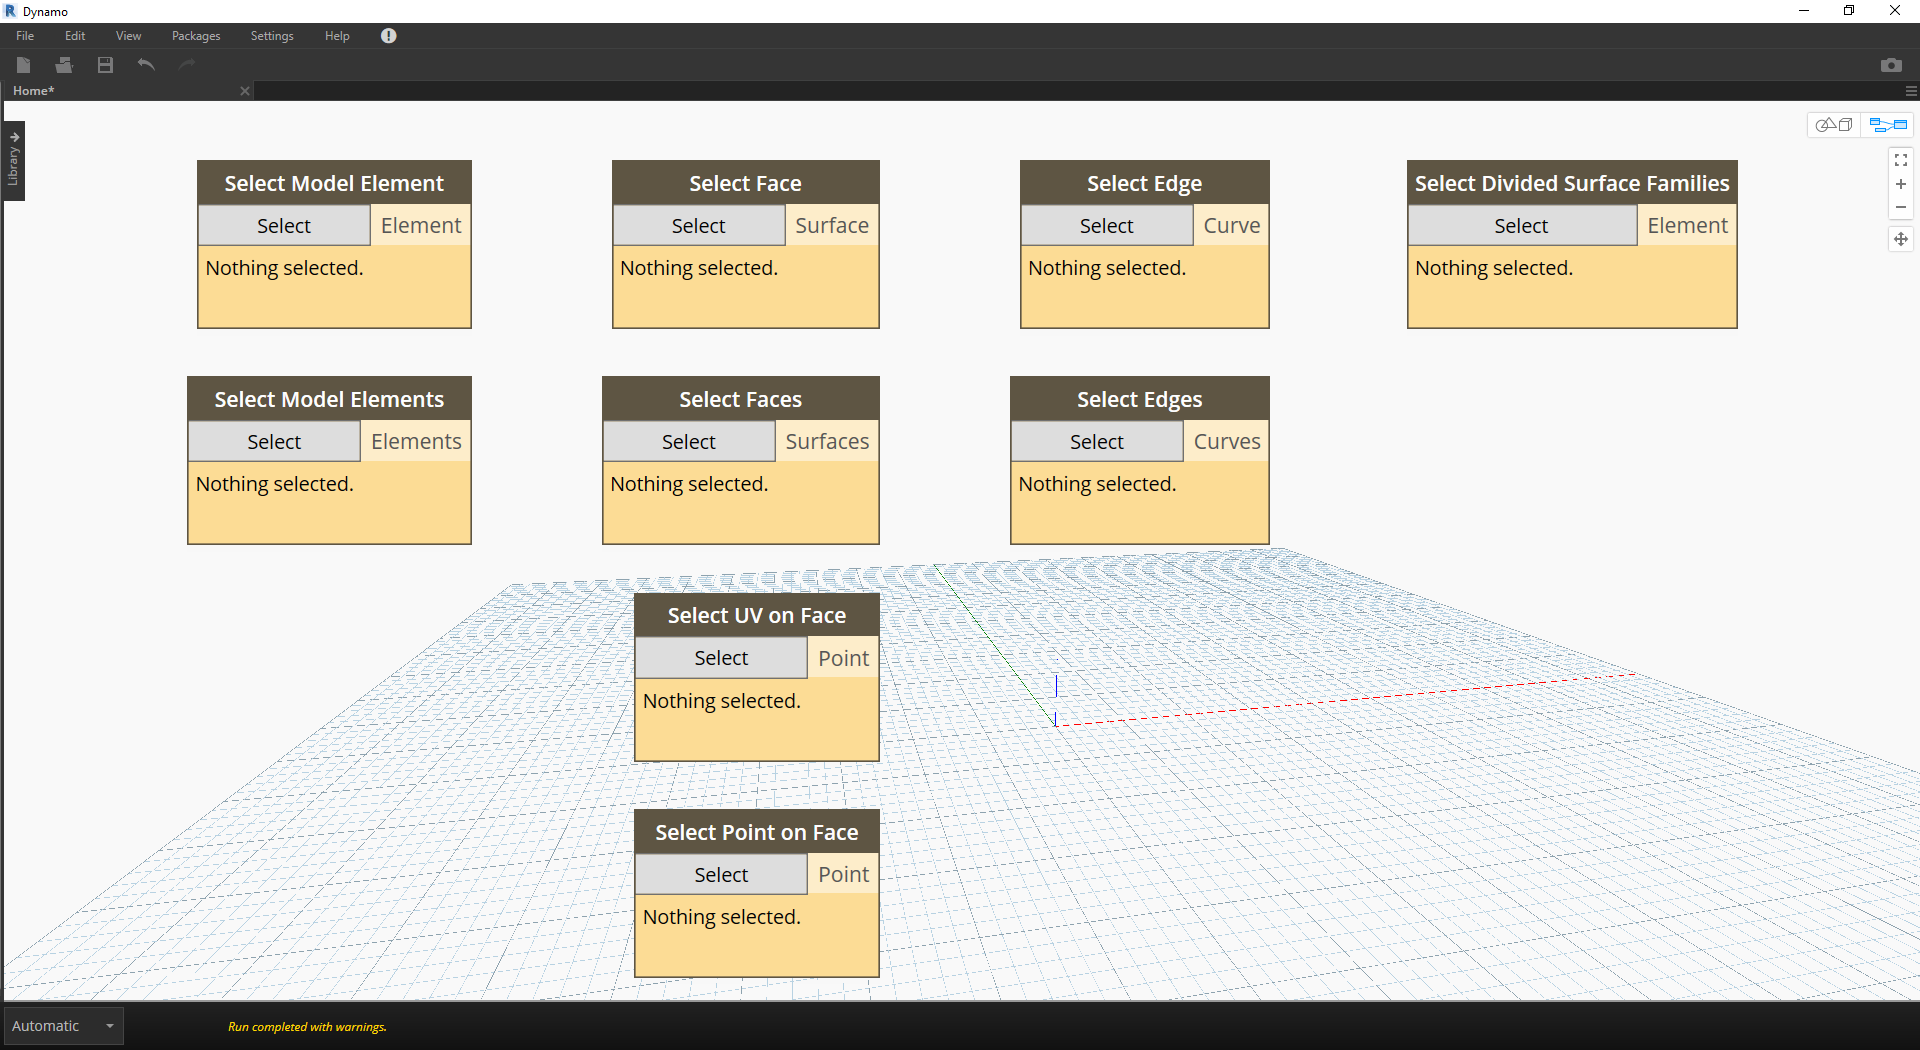Click the Zoom to Fit icon
1920x1050 pixels.
[1900, 160]
